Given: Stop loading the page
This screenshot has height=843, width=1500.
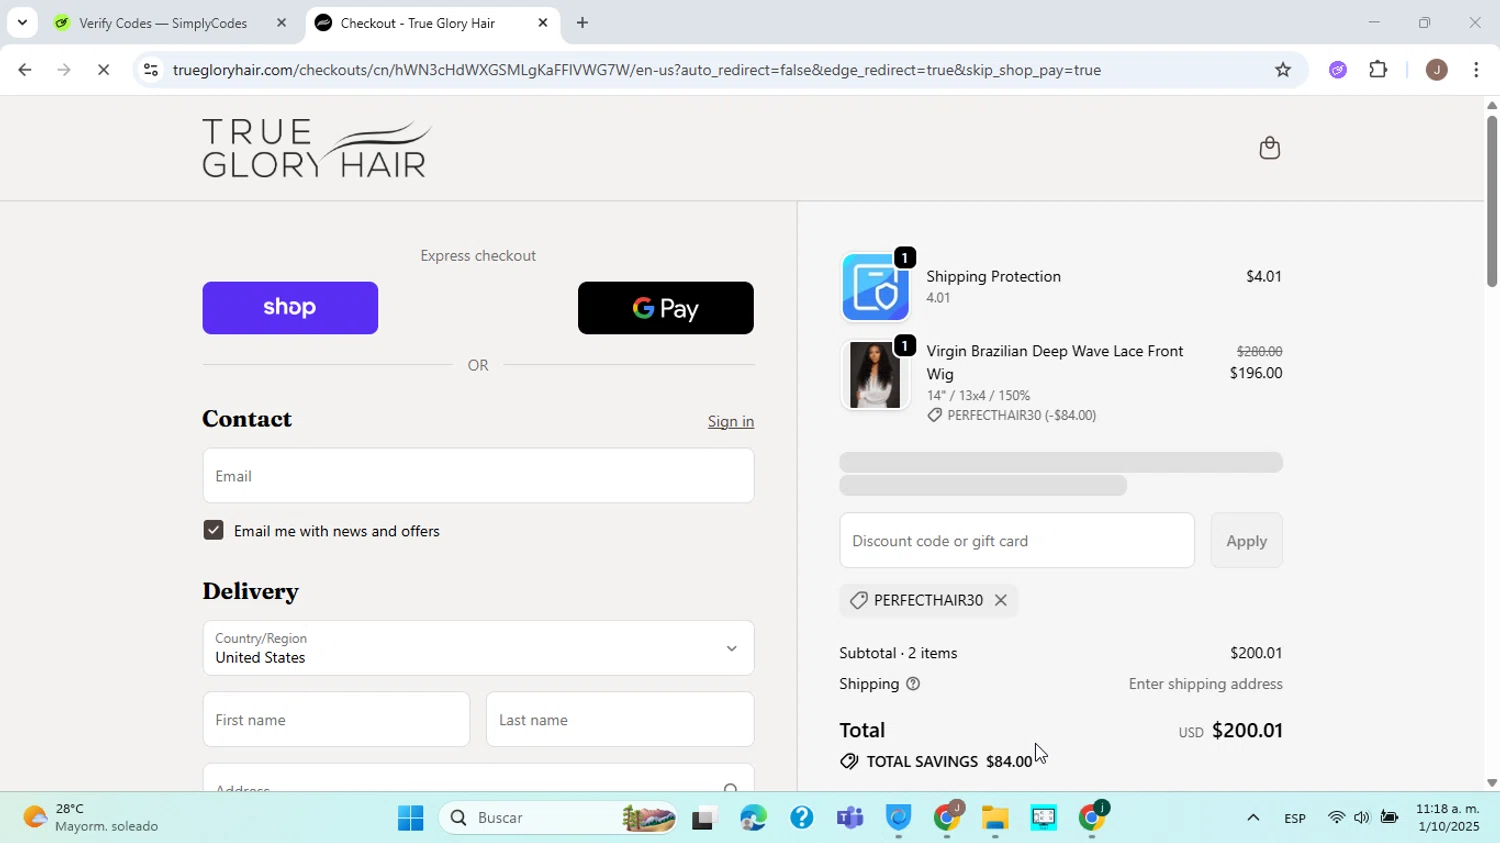Looking at the screenshot, I should (x=103, y=70).
